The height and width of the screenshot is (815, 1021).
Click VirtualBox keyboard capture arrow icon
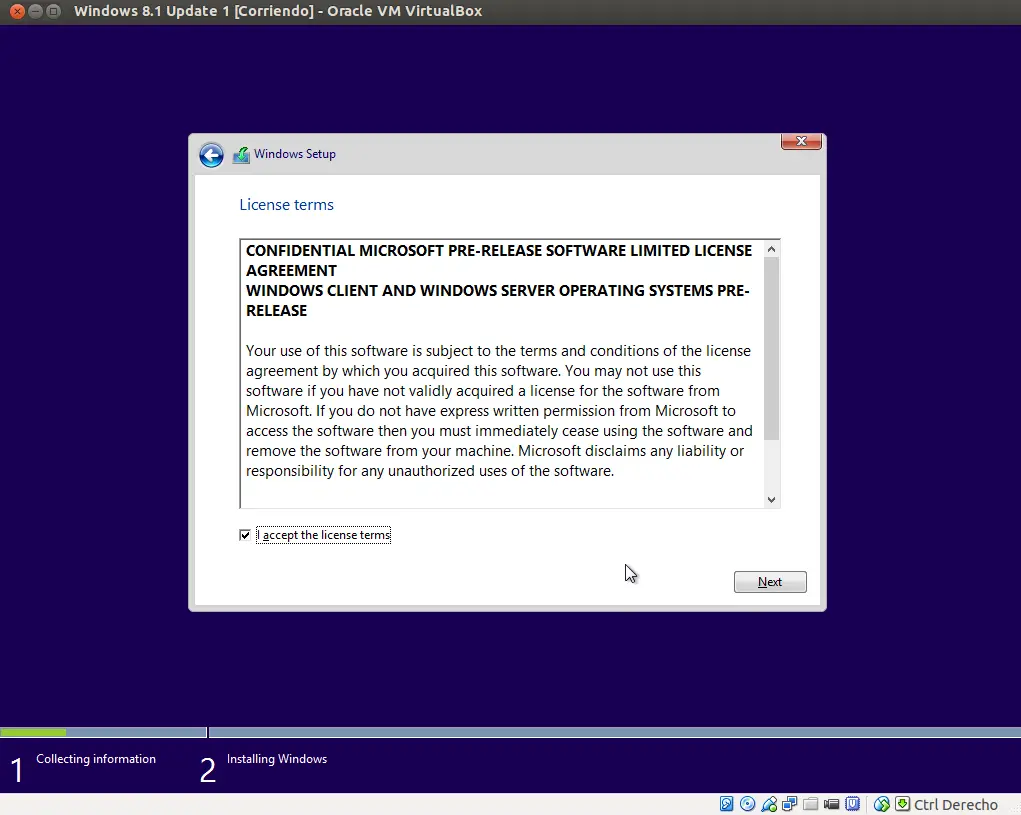[902, 804]
